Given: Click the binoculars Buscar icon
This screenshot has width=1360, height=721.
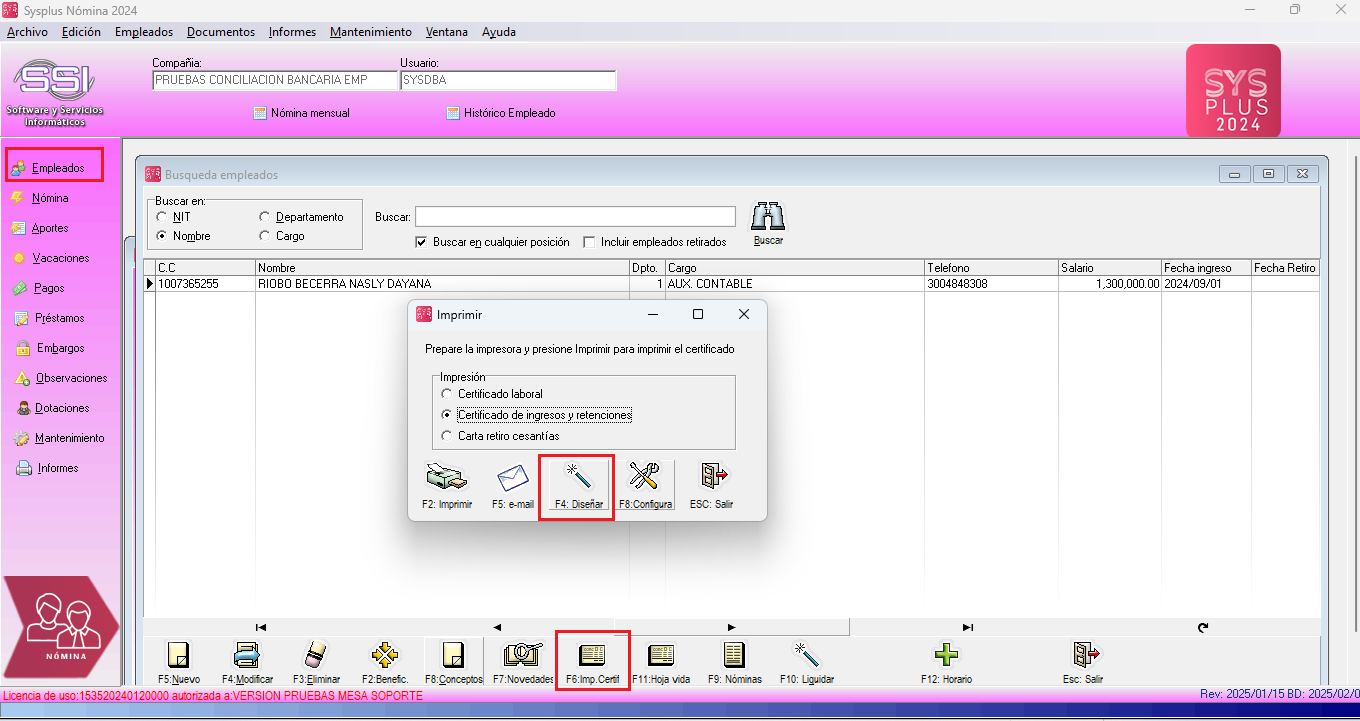Looking at the screenshot, I should coord(768,224).
